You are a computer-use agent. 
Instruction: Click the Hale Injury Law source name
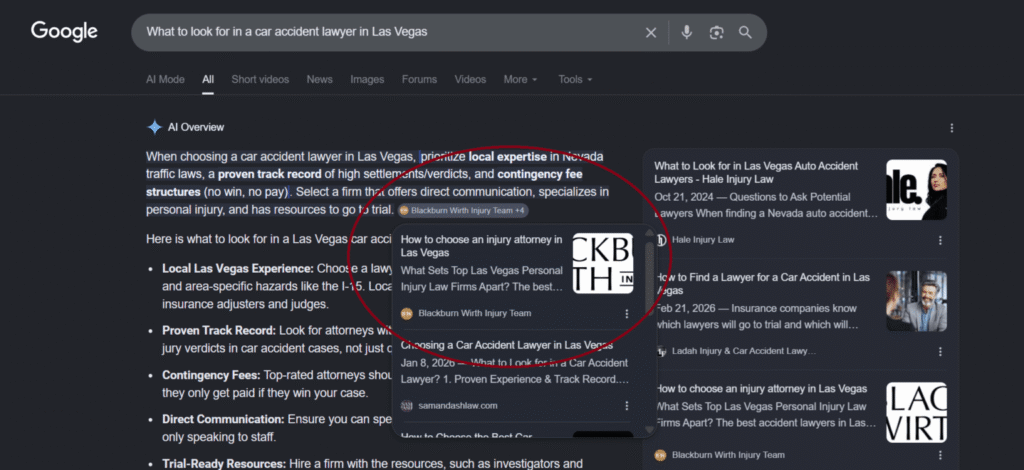[x=703, y=240]
